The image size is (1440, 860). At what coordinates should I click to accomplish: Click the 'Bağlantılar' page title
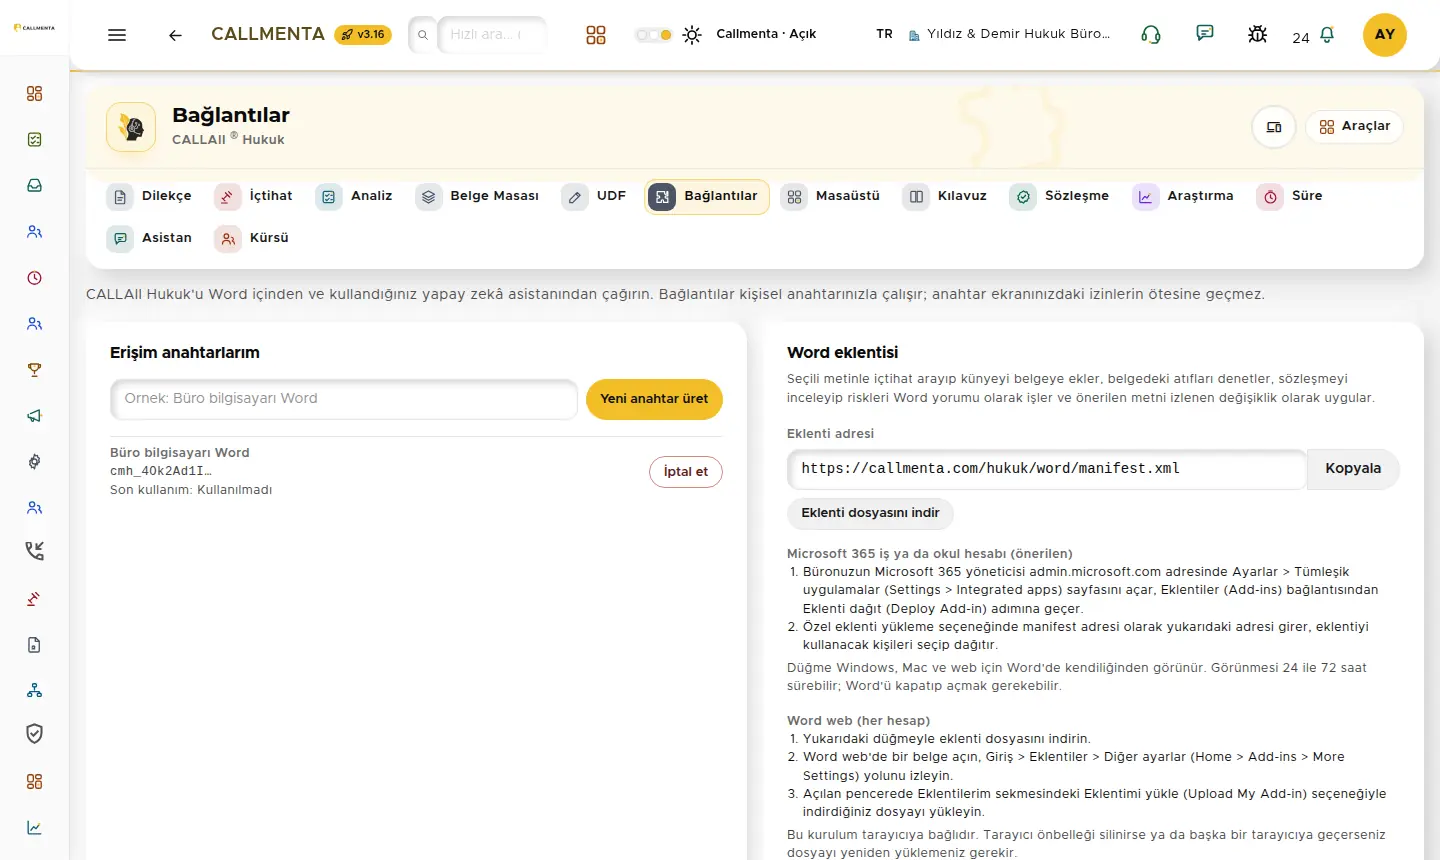click(231, 115)
